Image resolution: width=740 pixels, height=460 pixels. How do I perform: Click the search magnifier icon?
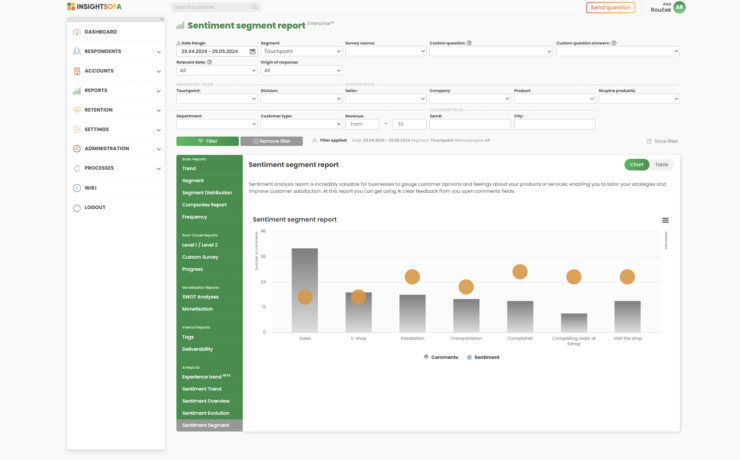255,7
